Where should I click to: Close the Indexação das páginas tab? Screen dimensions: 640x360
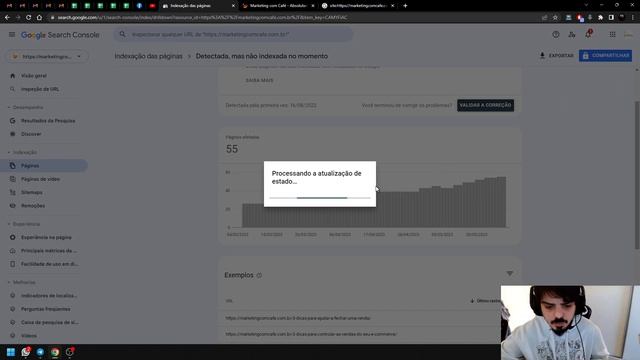pos(233,6)
